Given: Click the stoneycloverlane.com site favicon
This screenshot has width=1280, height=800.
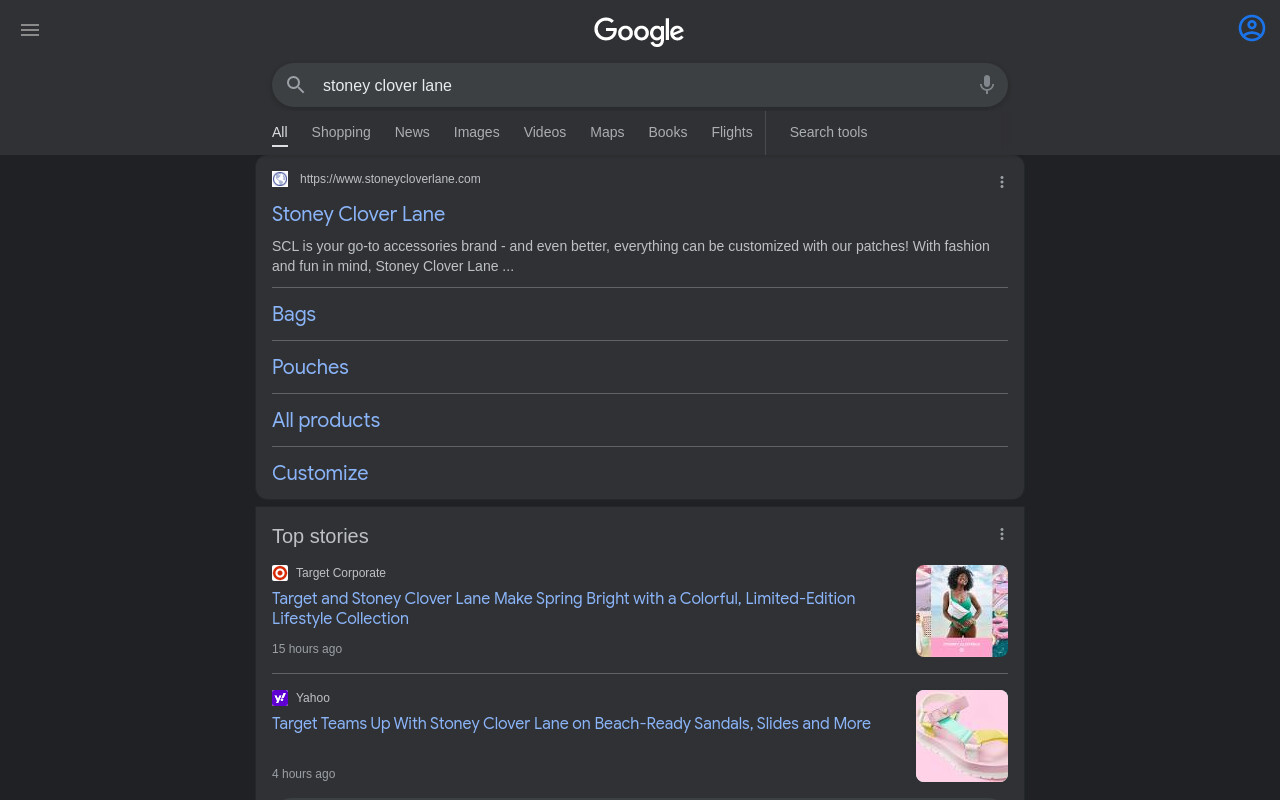Looking at the screenshot, I should (280, 179).
